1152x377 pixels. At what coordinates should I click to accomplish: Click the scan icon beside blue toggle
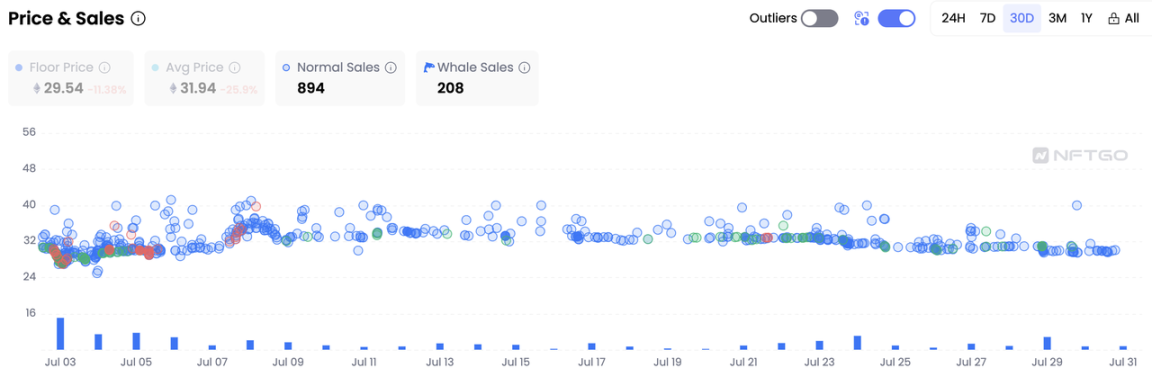pos(862,18)
